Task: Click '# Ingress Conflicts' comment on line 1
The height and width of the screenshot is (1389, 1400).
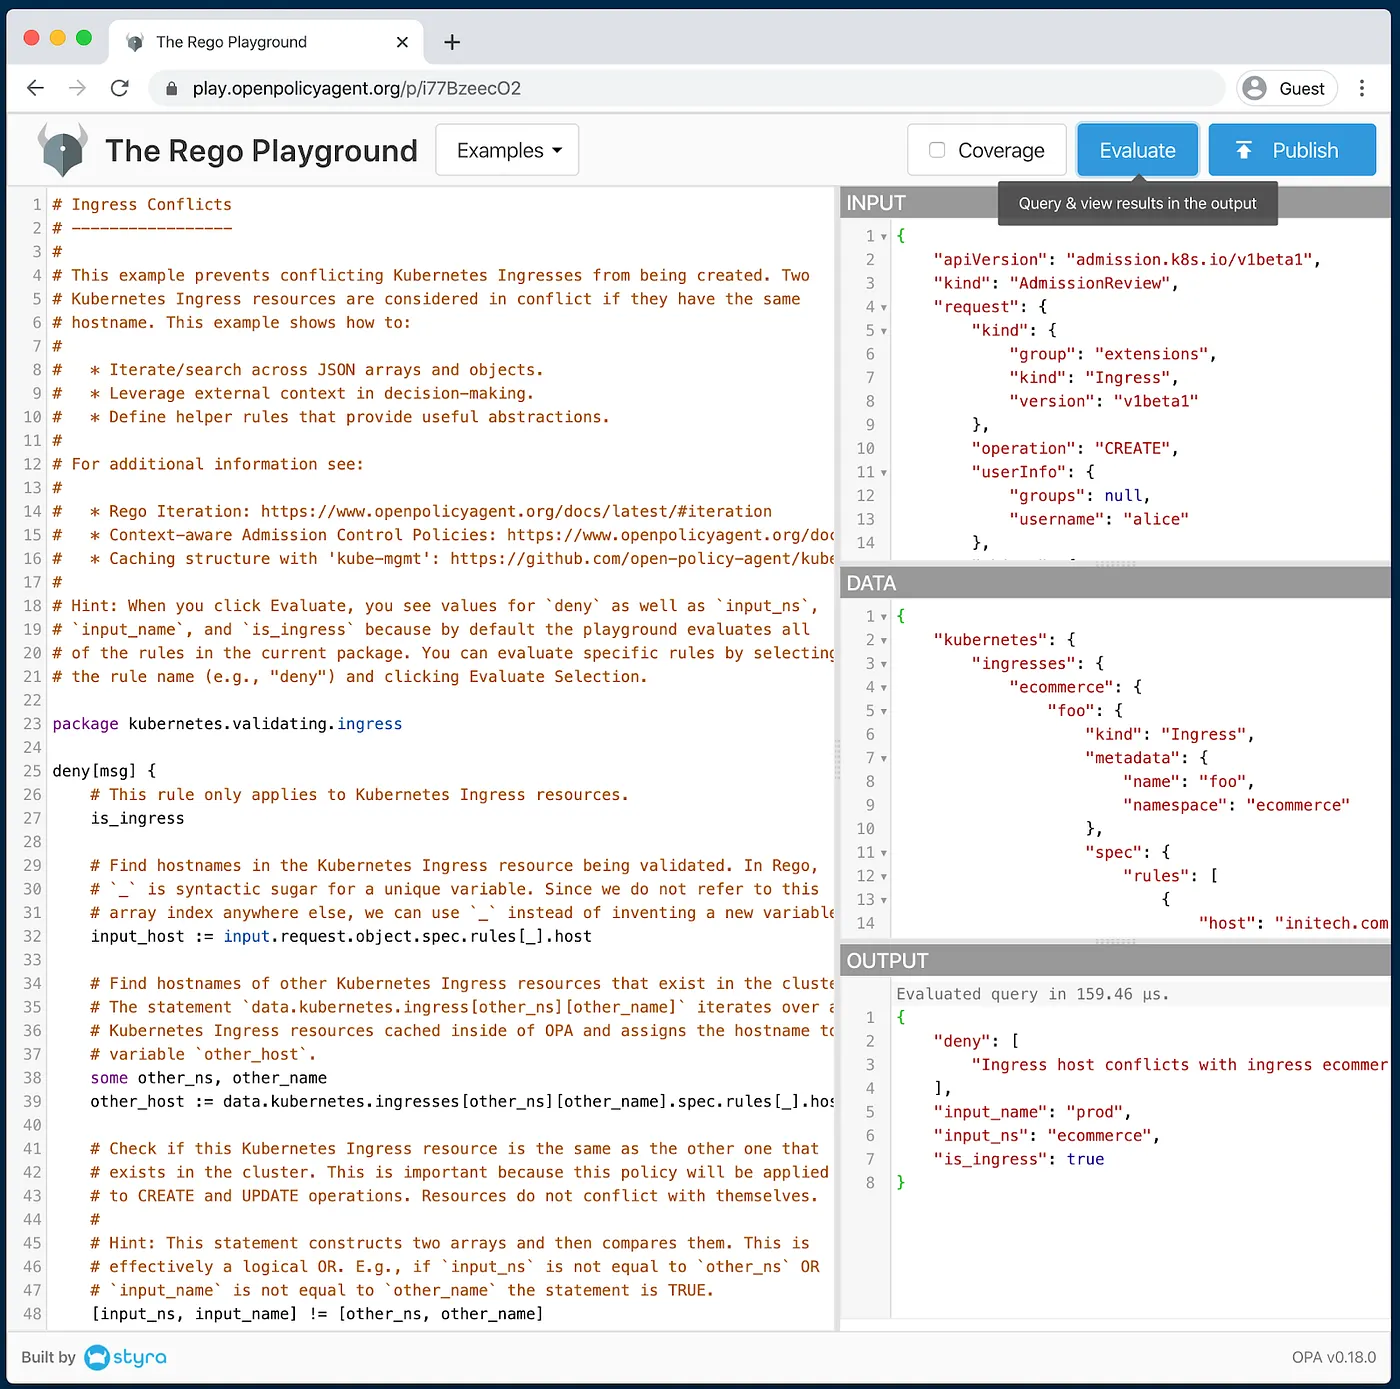Action: tap(142, 204)
